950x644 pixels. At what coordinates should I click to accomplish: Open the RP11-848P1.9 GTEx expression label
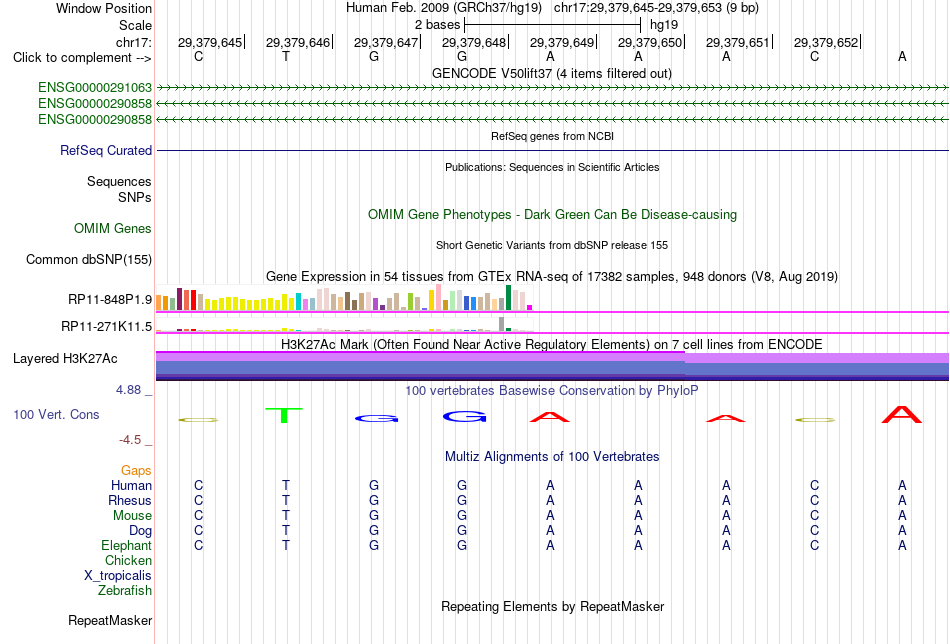[x=110, y=299]
